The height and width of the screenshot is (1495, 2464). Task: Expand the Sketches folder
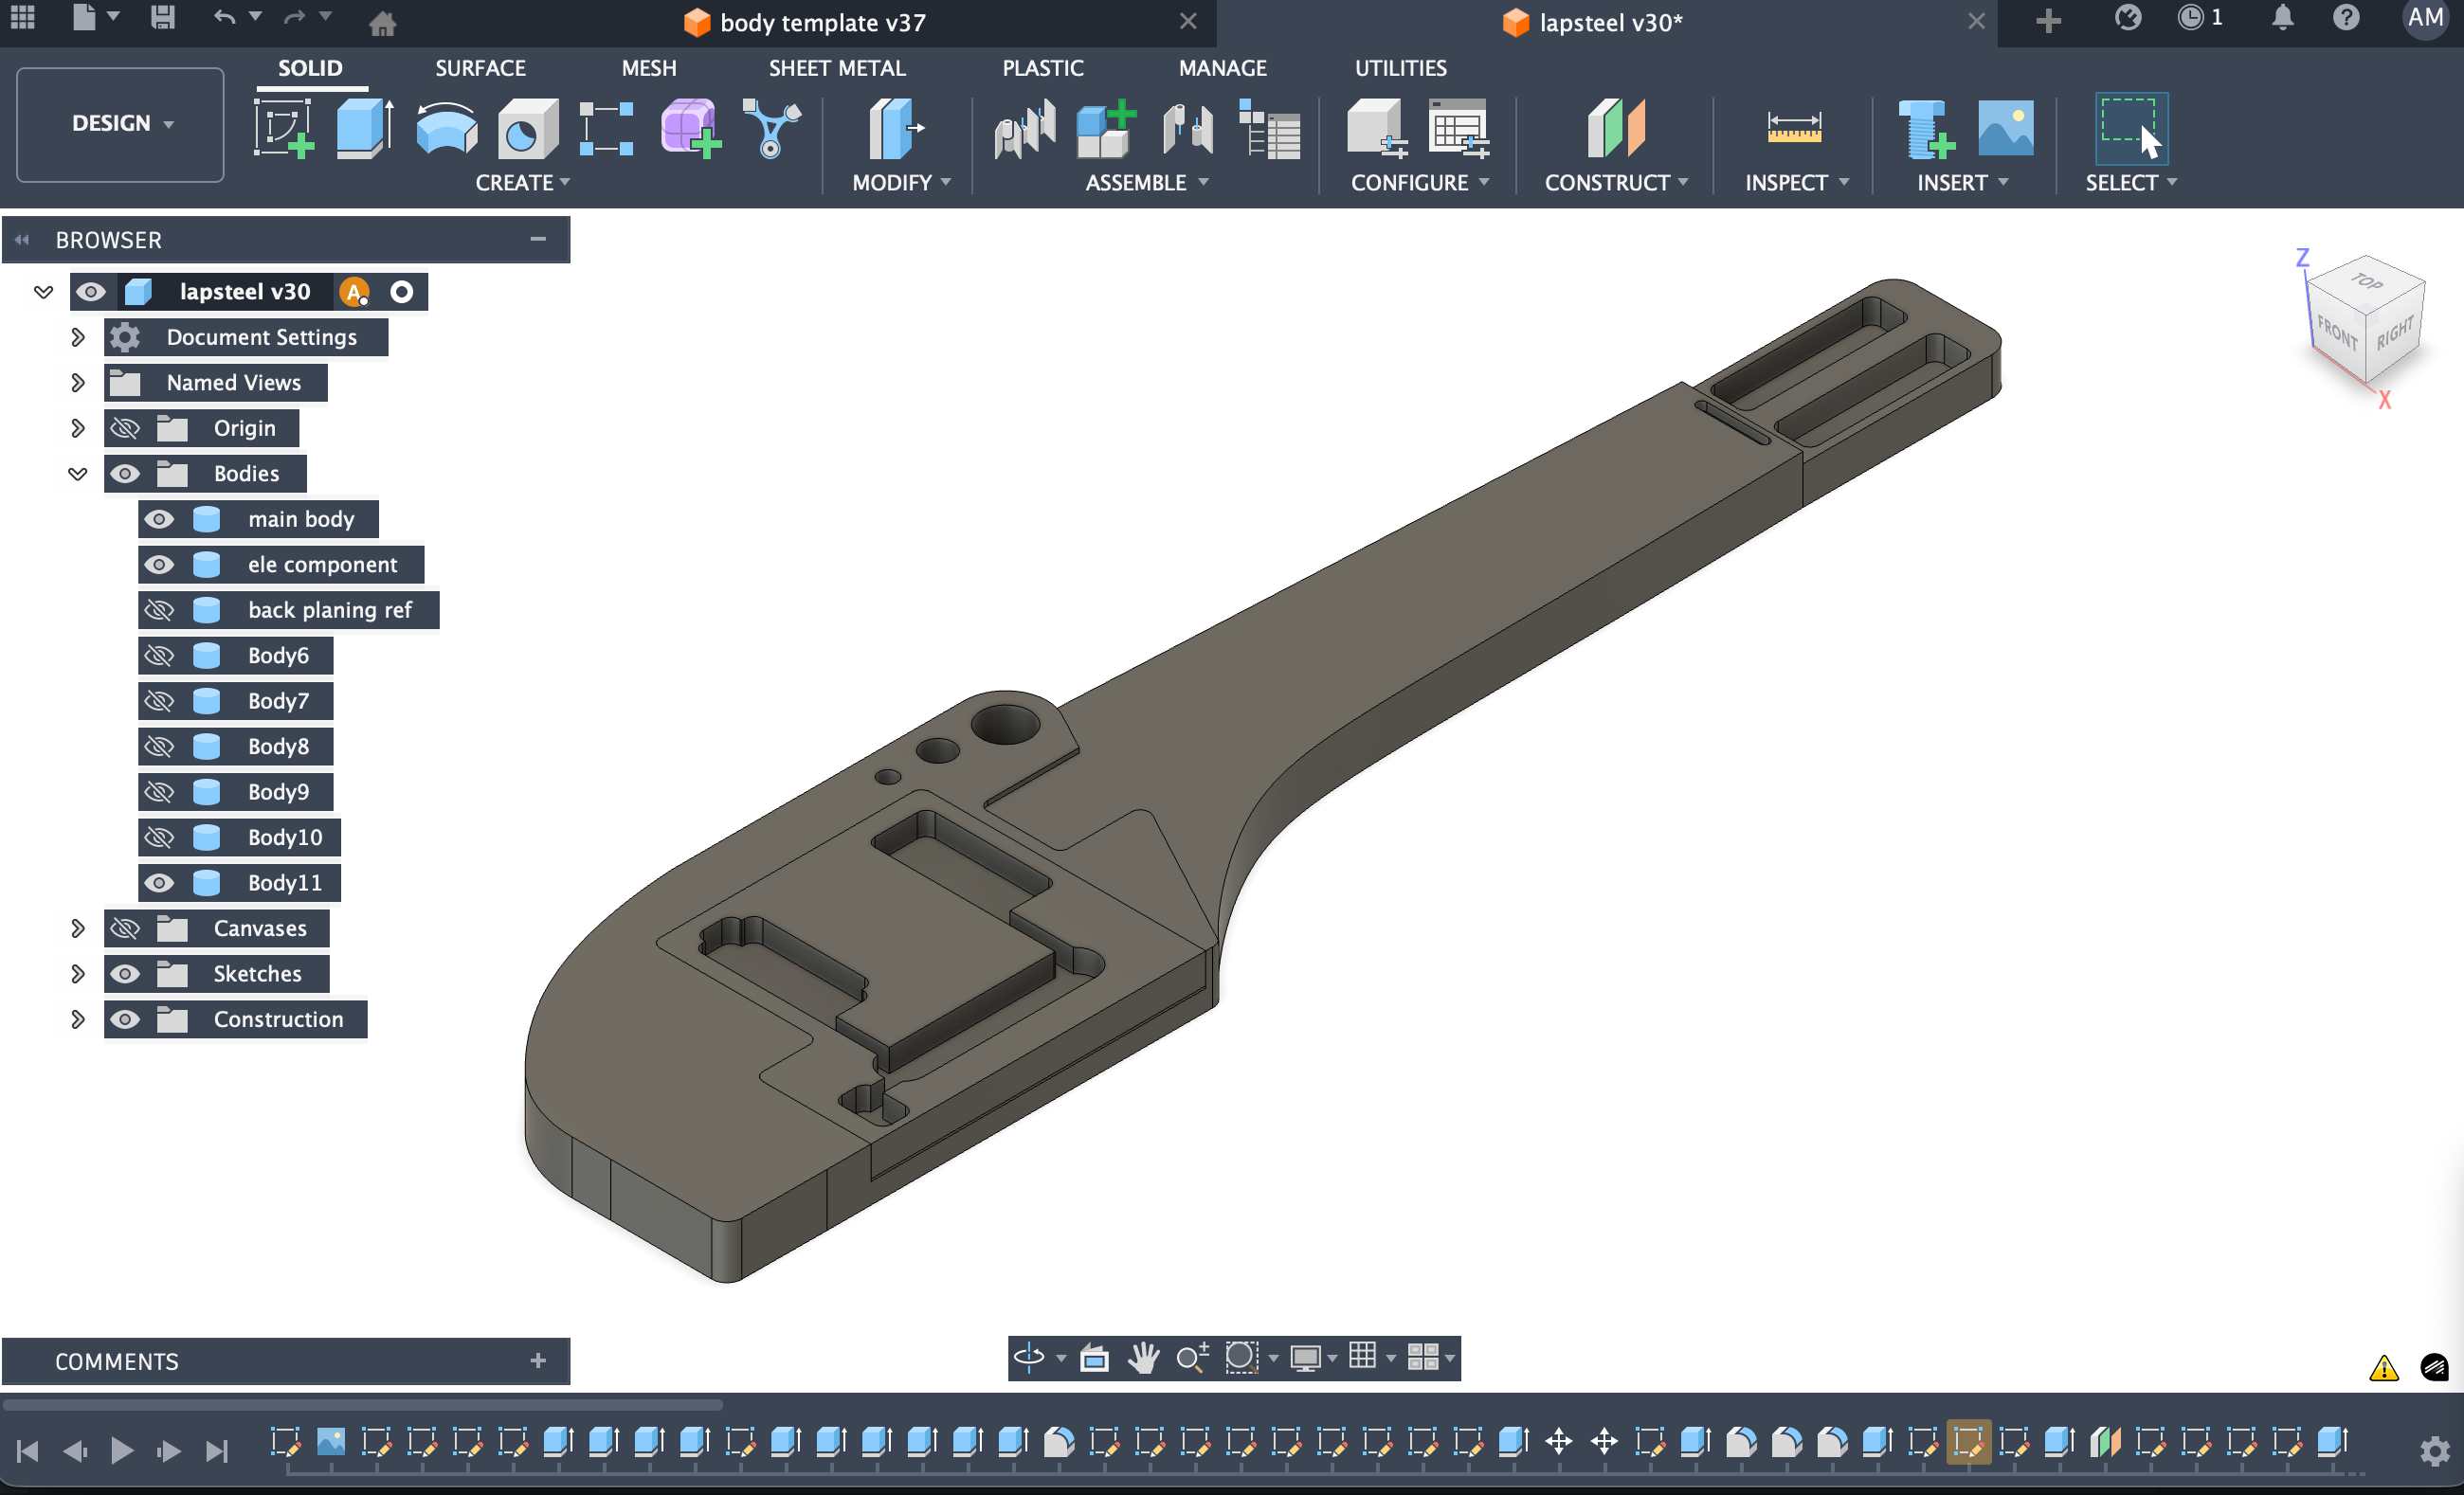(78, 974)
